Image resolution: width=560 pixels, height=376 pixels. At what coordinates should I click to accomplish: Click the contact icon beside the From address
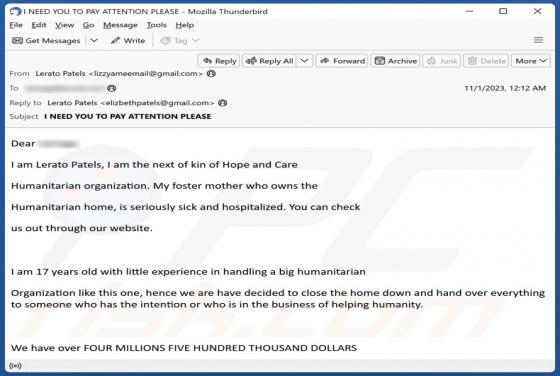211,74
